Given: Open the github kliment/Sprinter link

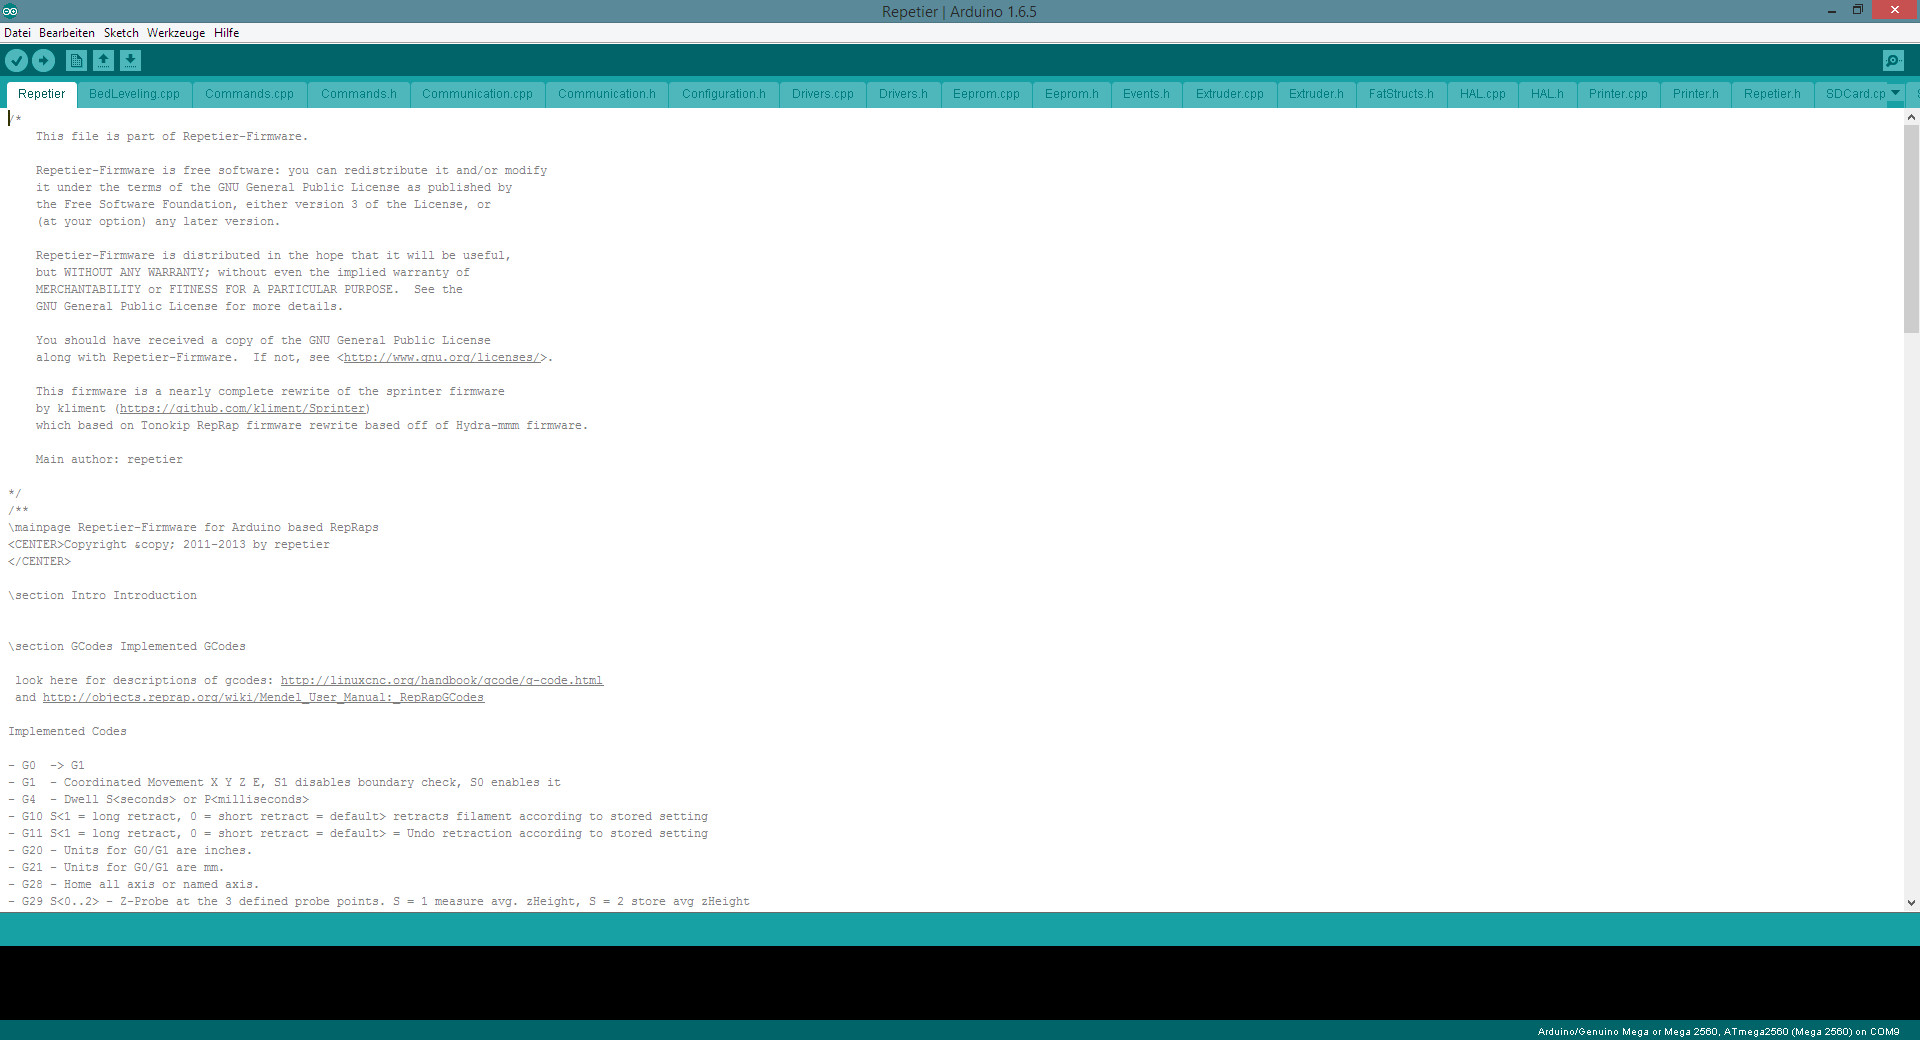Looking at the screenshot, I should click(x=242, y=409).
